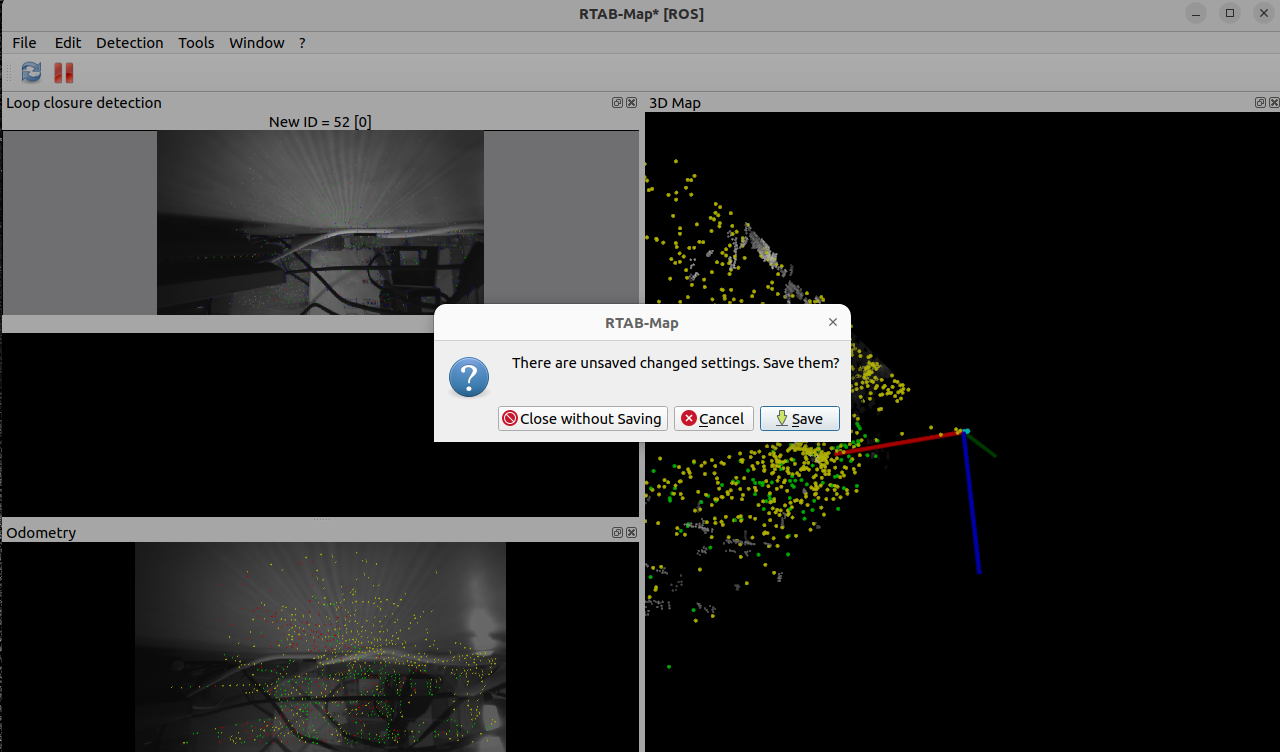Open the Edit menu
1280x752 pixels.
click(x=68, y=43)
